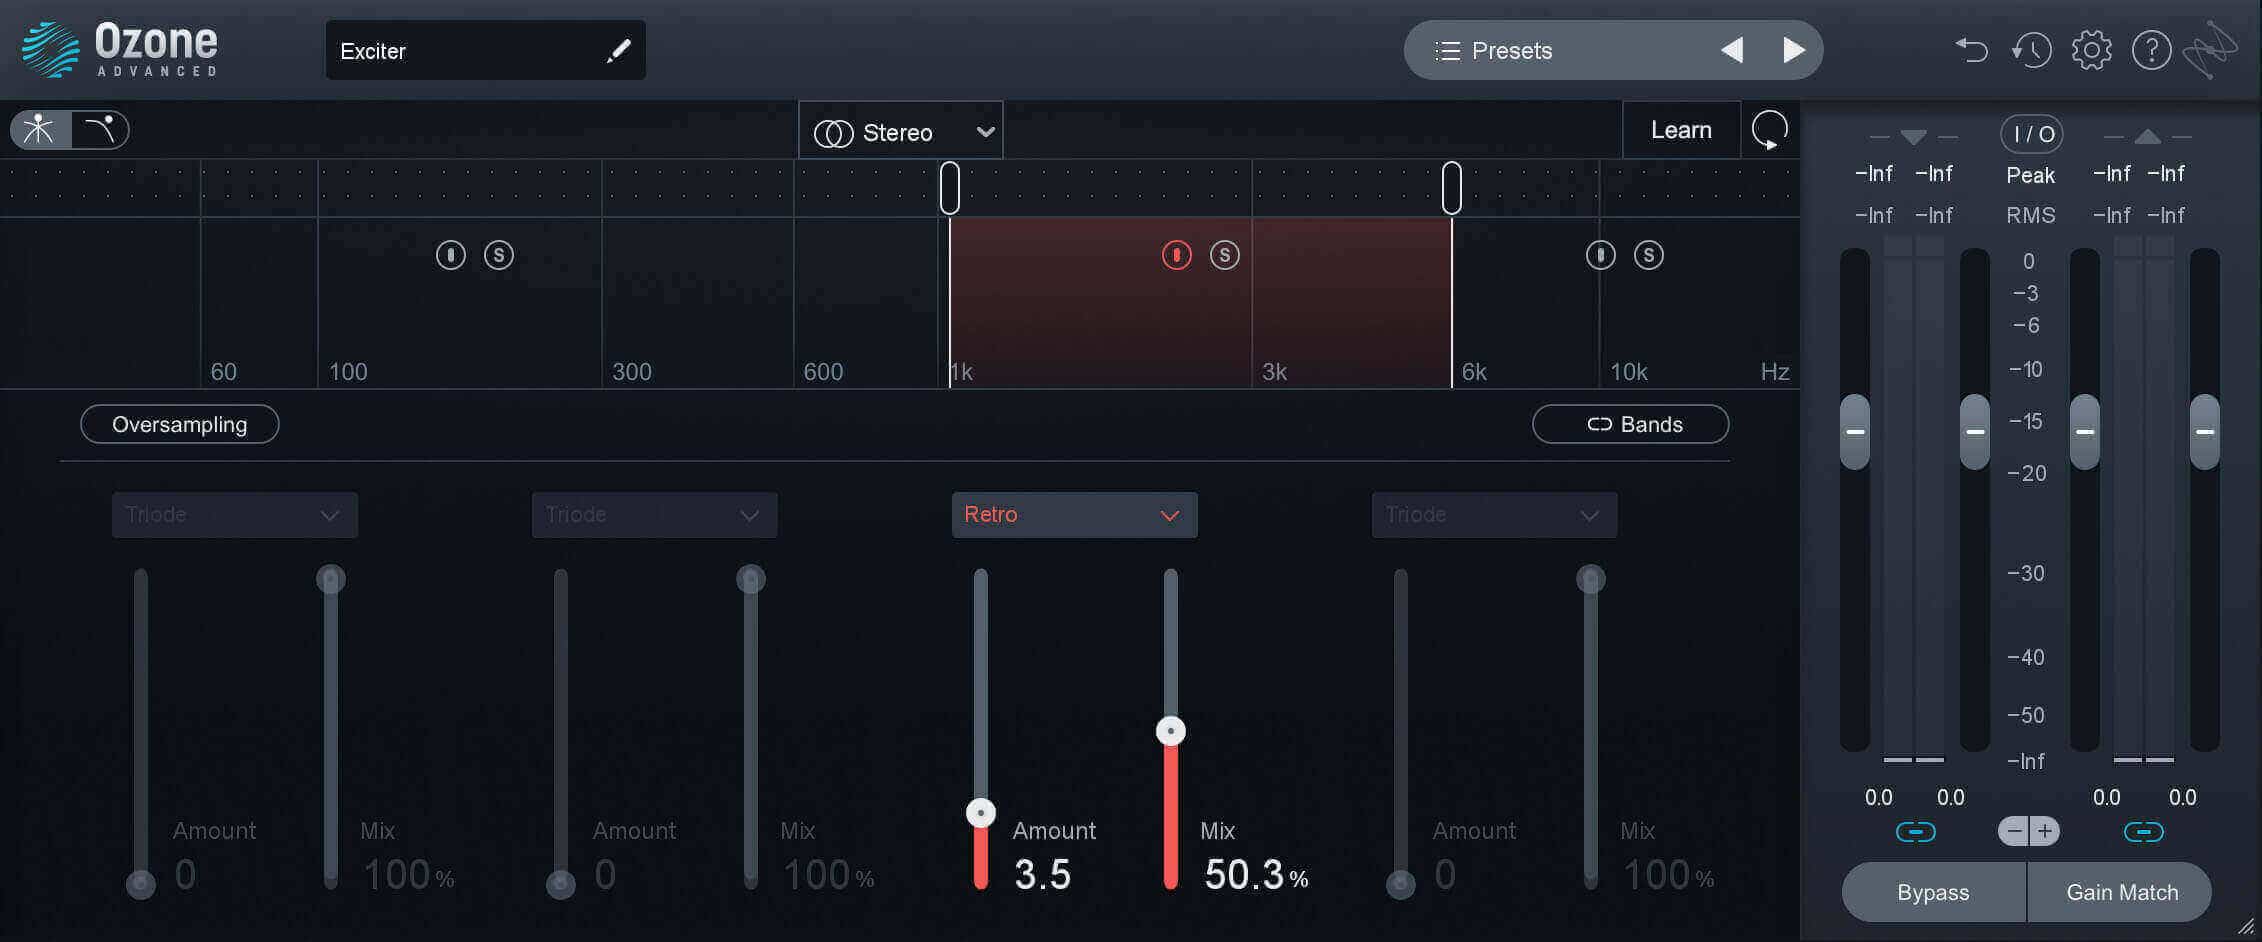
Task: Click the fourth band Amount slider knob
Action: 1401,884
